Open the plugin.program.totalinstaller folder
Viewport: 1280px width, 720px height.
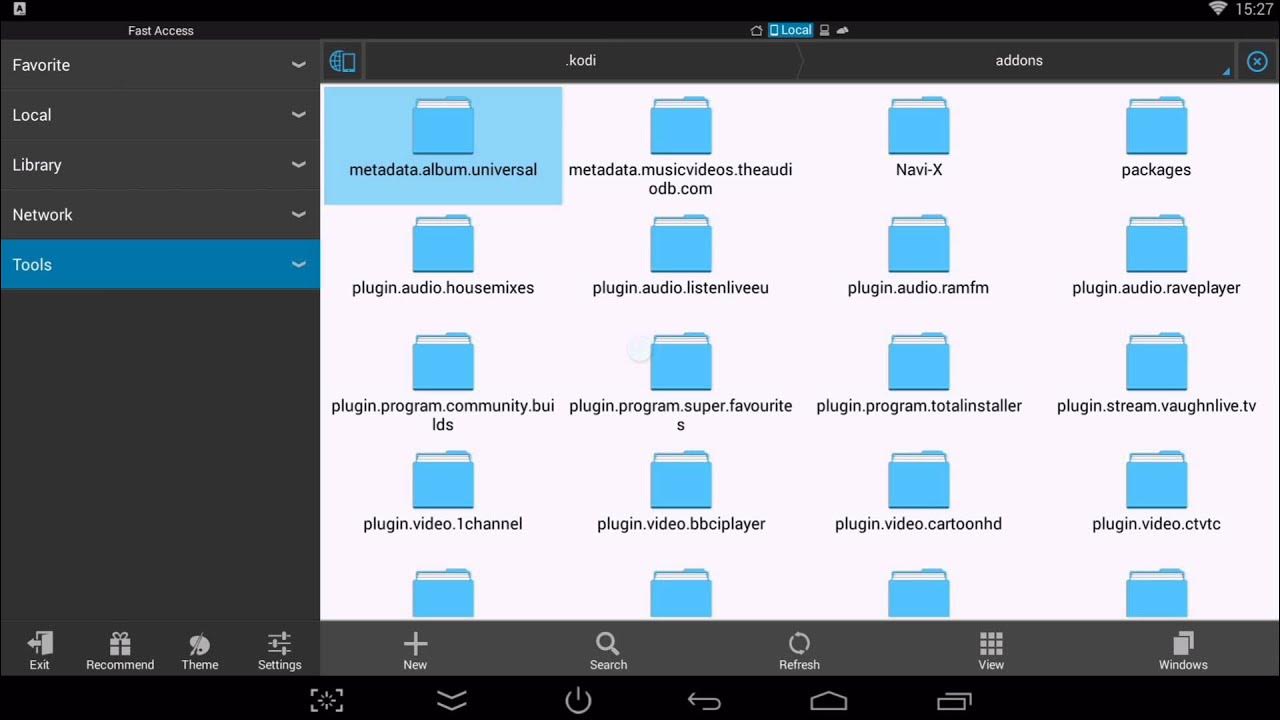(919, 373)
